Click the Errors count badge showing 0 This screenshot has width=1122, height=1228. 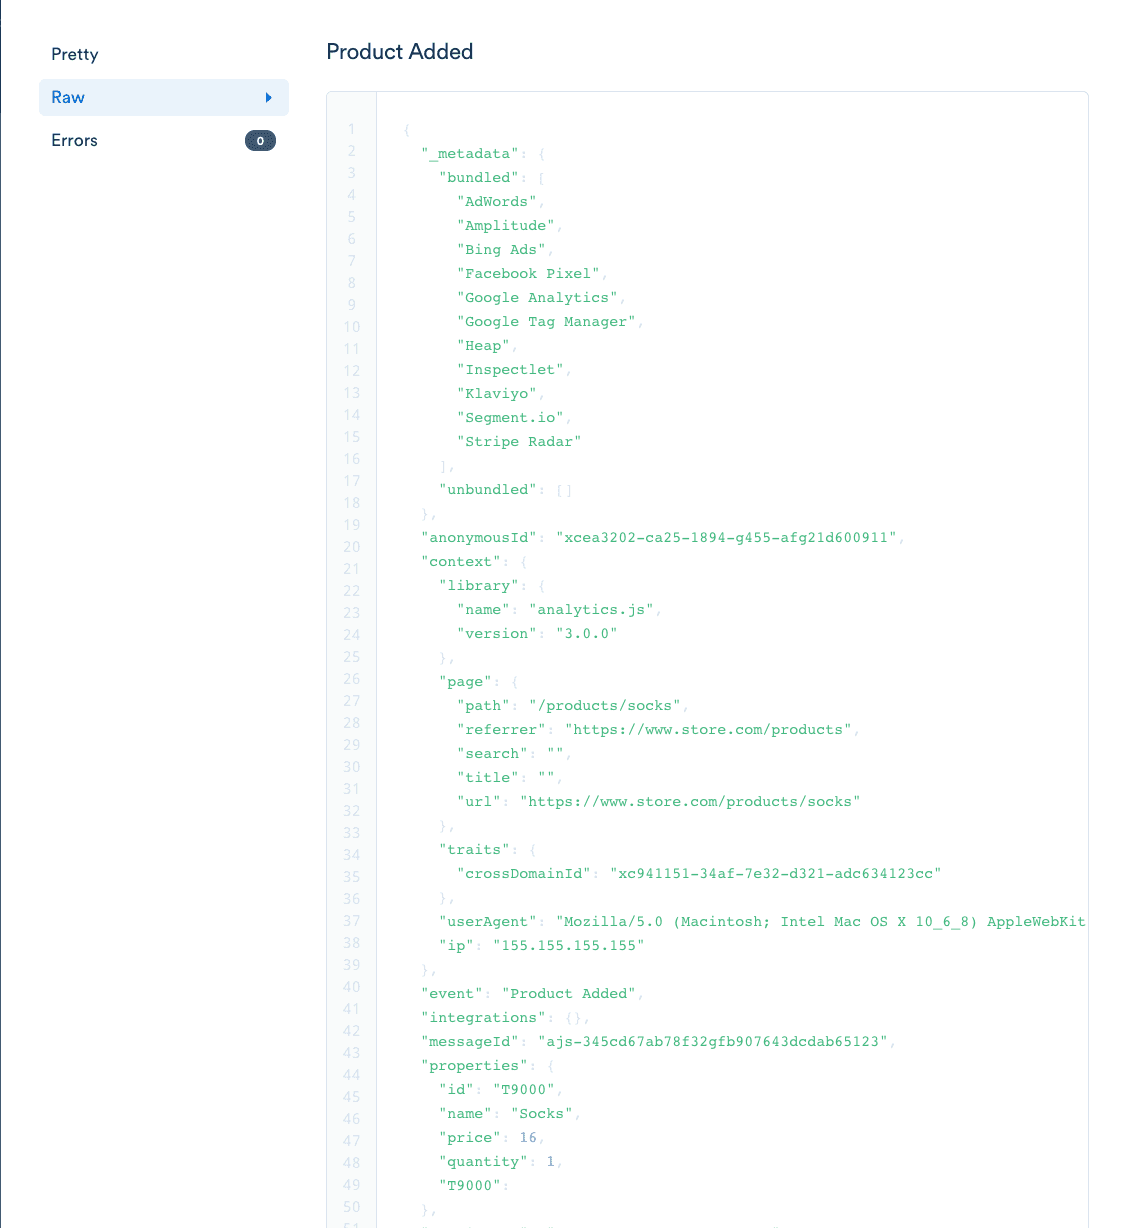tap(260, 140)
